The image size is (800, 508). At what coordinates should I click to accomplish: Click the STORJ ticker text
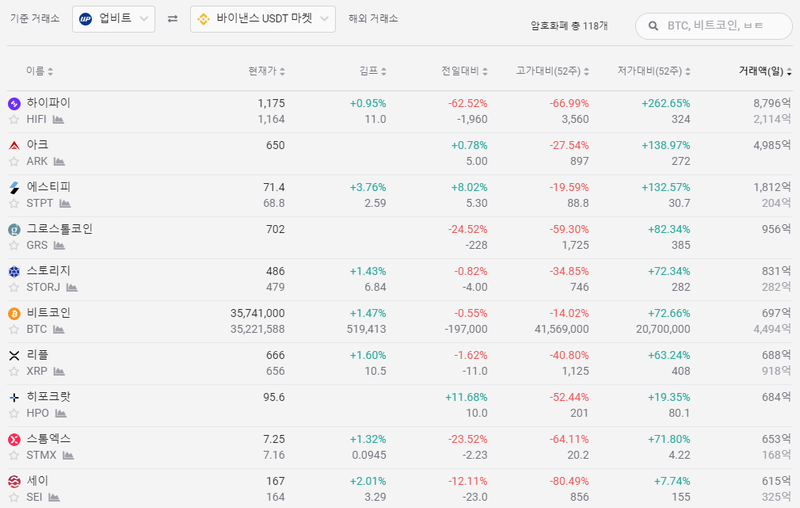tap(43, 288)
